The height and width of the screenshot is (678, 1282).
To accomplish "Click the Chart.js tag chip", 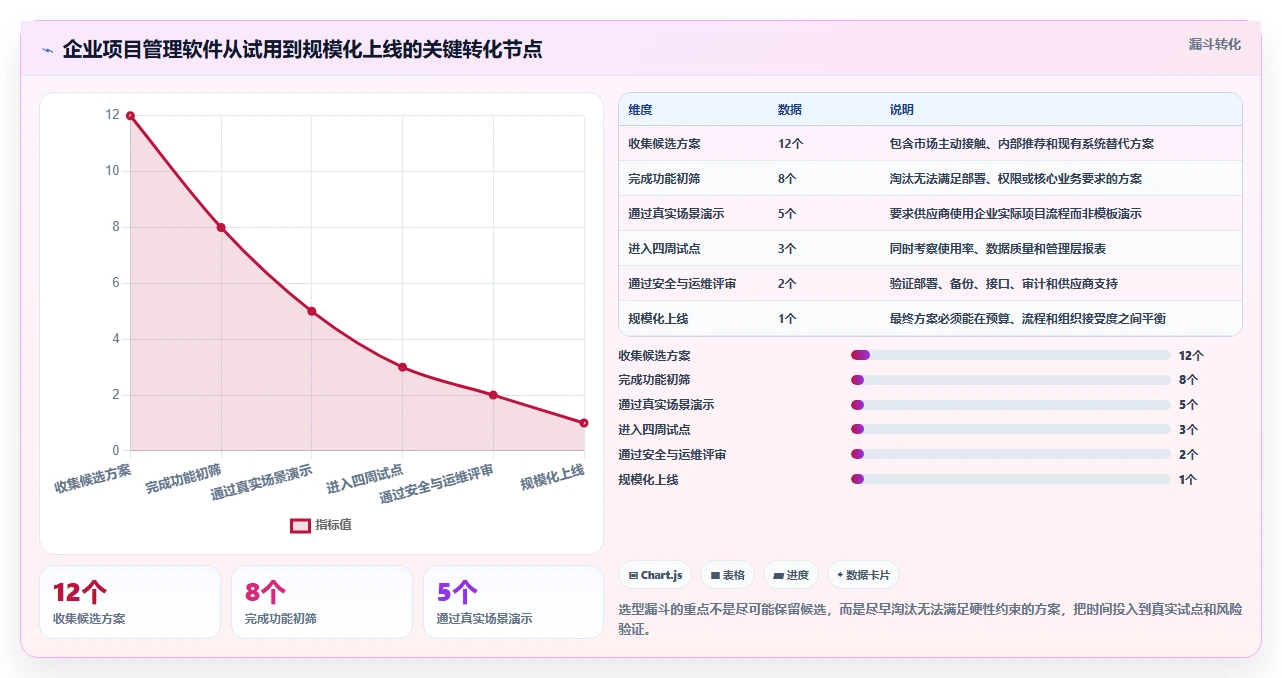I will pos(656,575).
